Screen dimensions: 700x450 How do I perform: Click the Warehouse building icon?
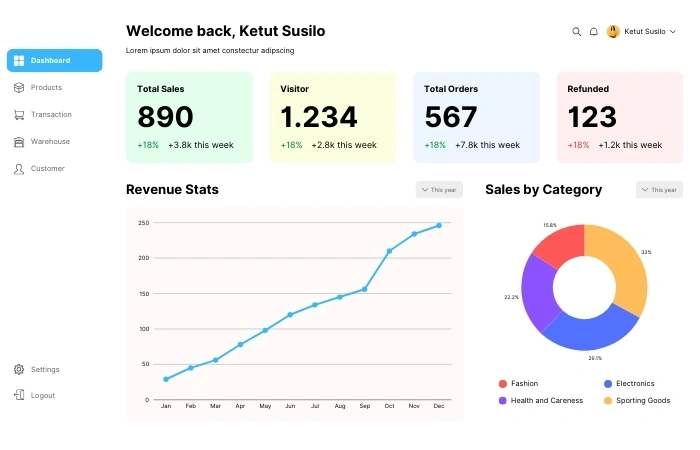click(19, 142)
